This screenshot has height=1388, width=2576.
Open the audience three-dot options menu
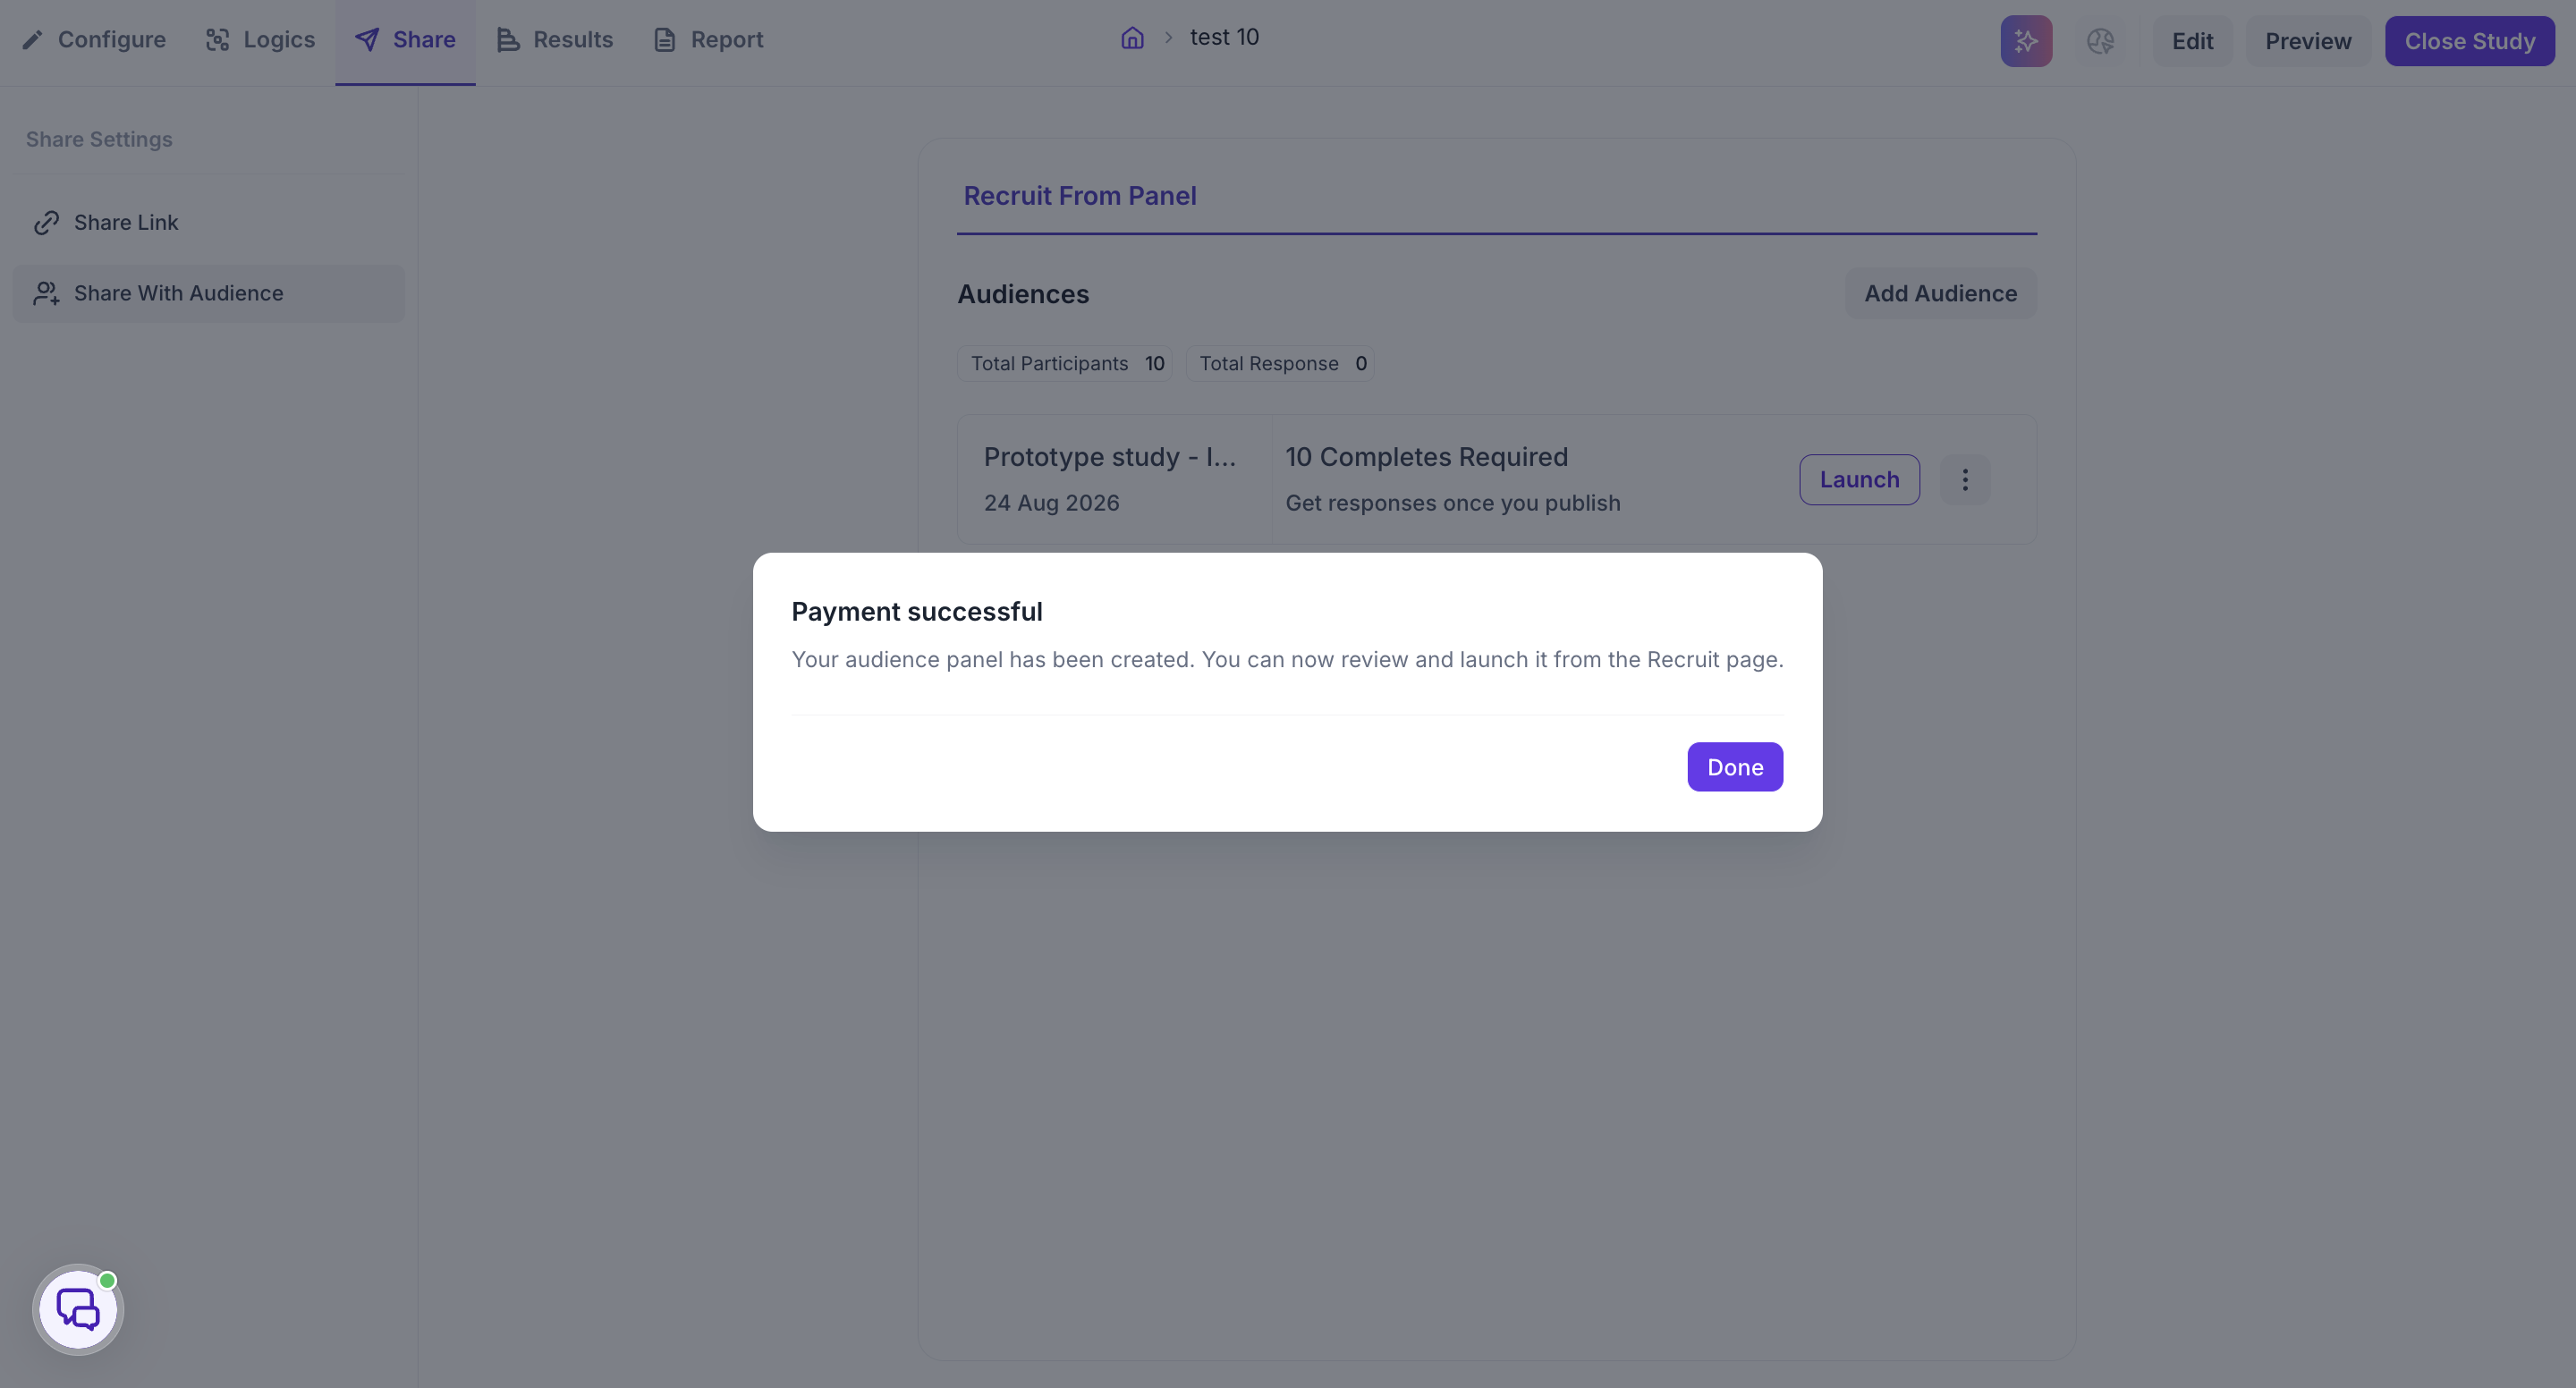tap(1965, 480)
